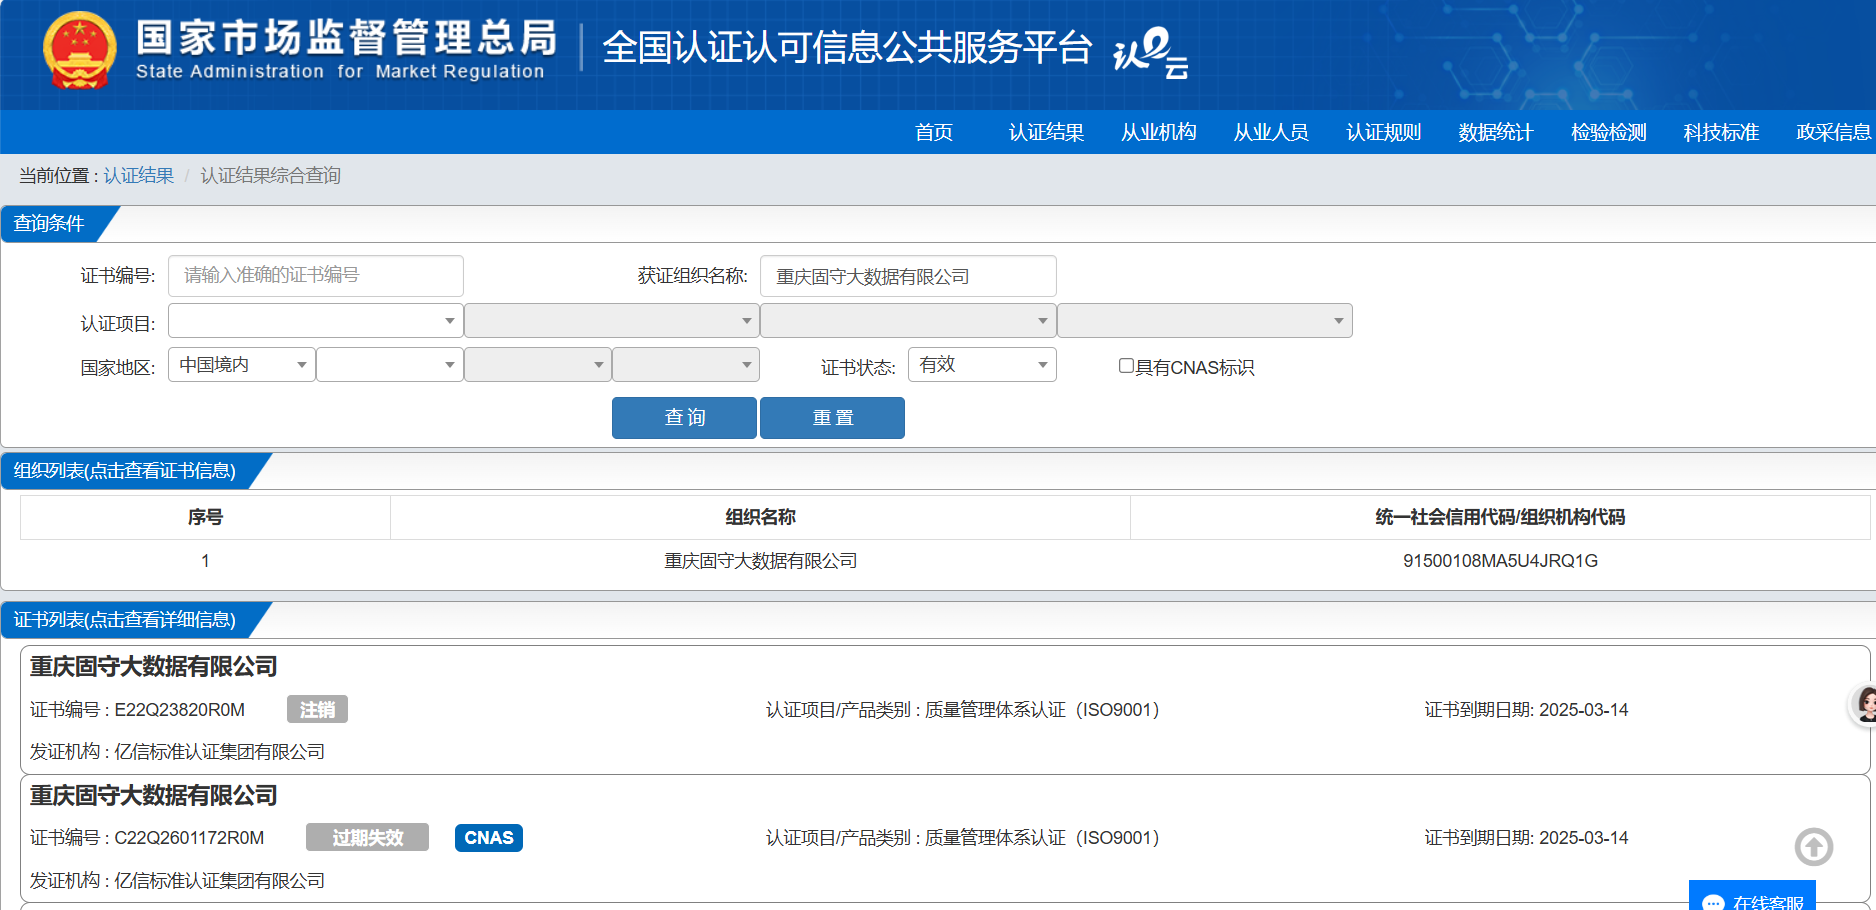
Task: Click the 查询条件 section header
Action: pyautogui.click(x=49, y=224)
